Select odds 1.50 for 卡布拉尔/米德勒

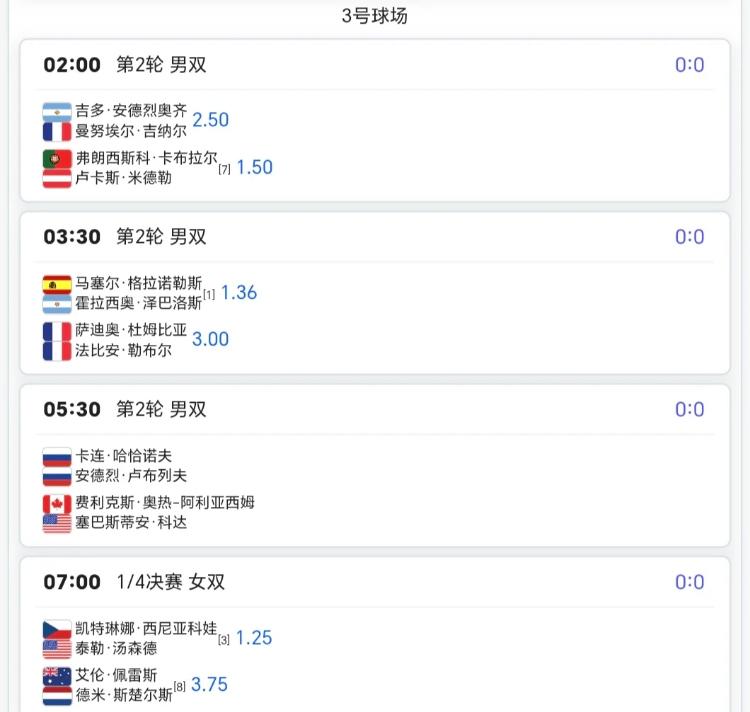pyautogui.click(x=254, y=167)
